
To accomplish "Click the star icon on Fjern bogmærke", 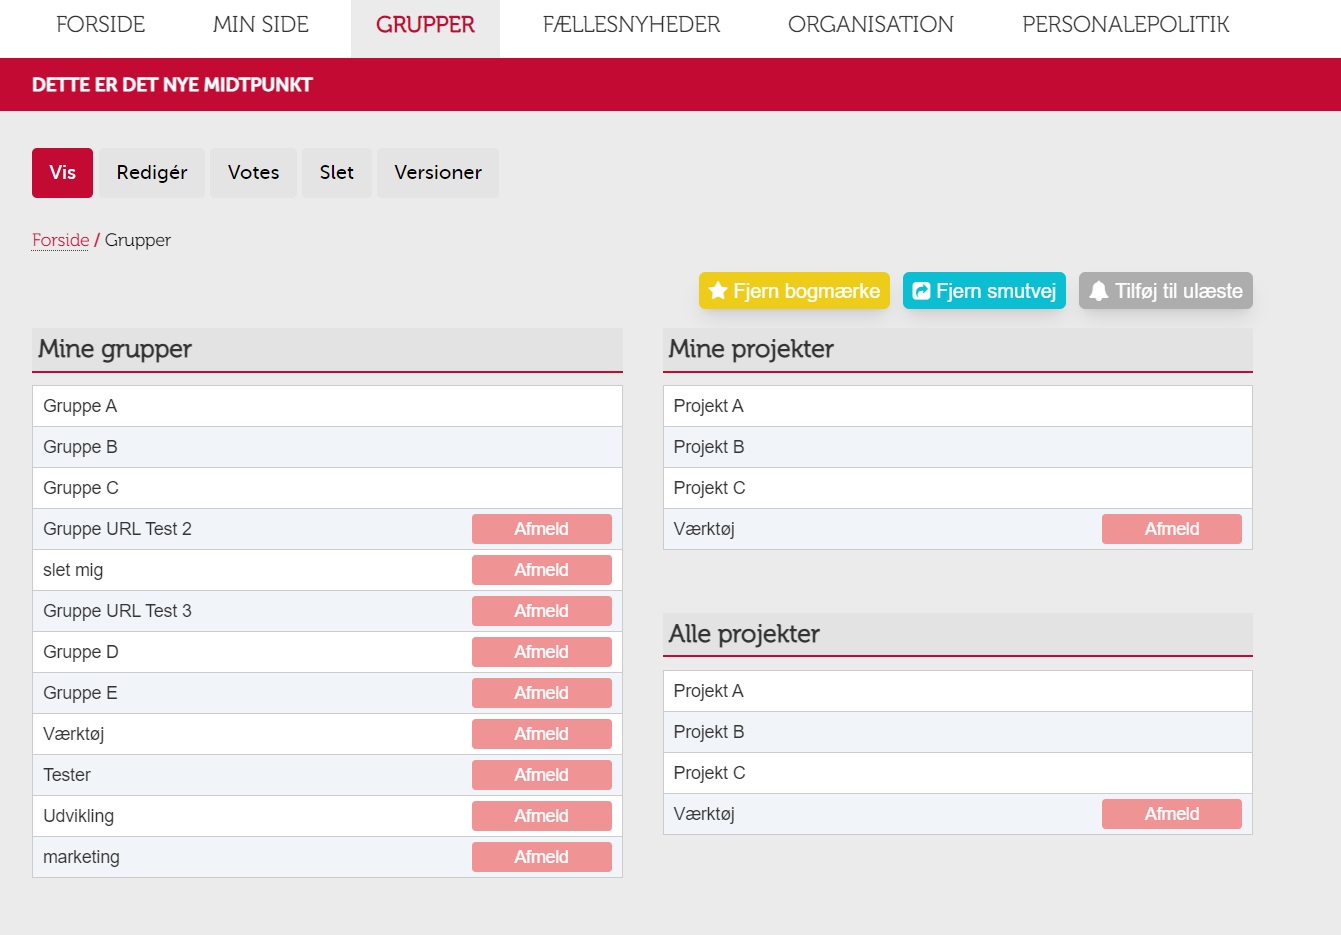I will coord(717,291).
